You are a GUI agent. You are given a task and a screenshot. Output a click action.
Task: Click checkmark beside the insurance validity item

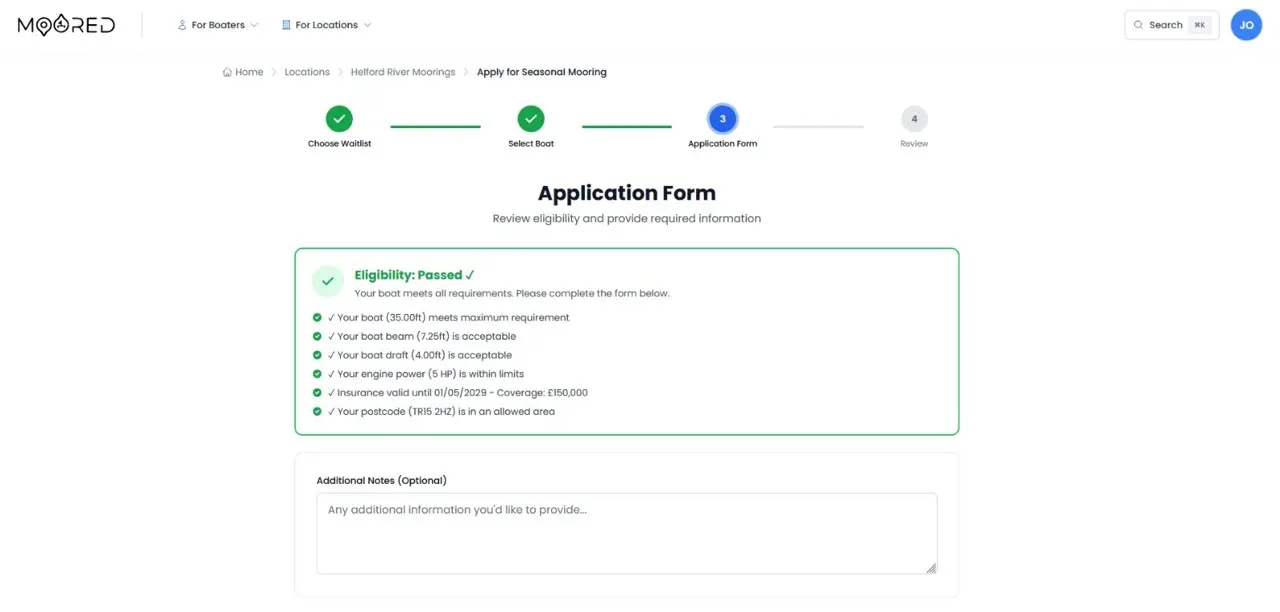[318, 392]
